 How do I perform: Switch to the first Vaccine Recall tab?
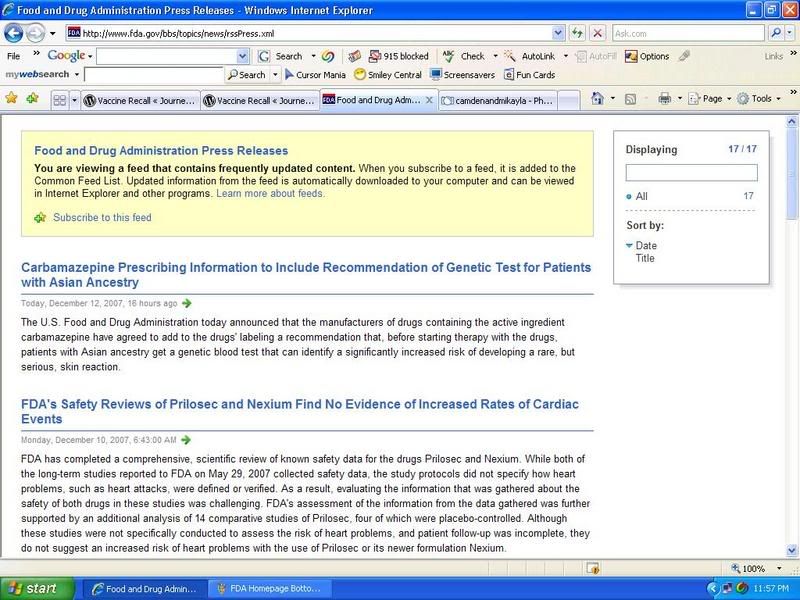click(x=140, y=101)
